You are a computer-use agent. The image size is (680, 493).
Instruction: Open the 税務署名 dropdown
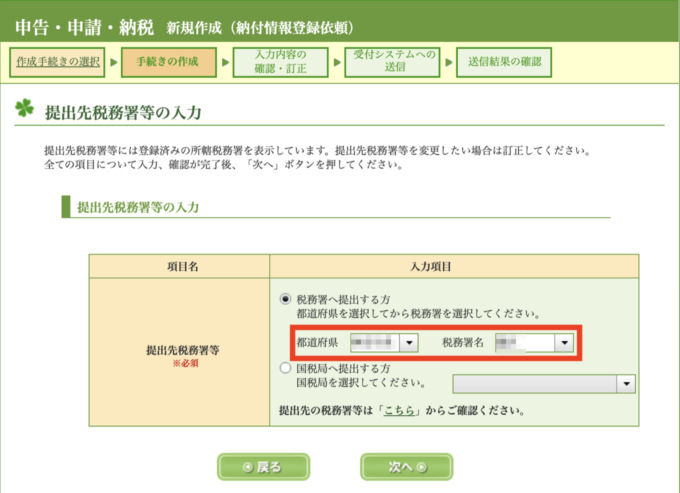(x=534, y=343)
